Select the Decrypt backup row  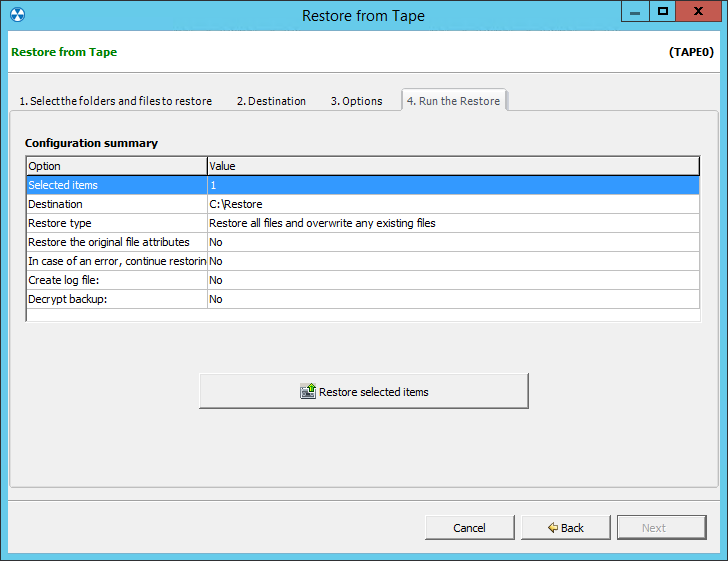(363, 299)
